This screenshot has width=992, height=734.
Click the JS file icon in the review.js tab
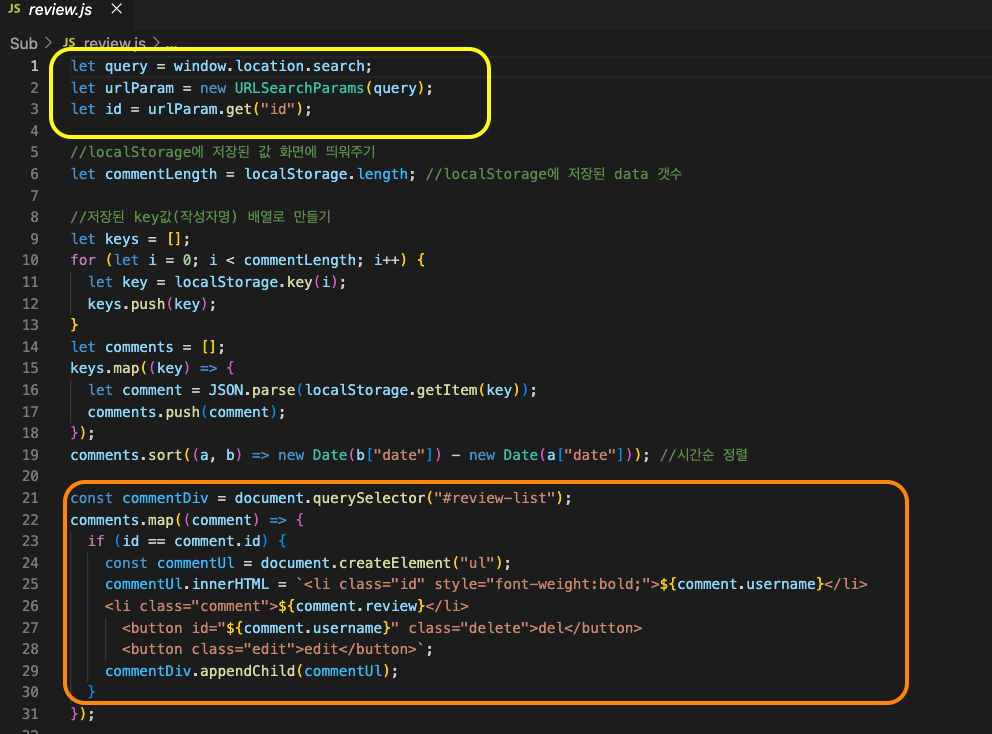(x=14, y=9)
